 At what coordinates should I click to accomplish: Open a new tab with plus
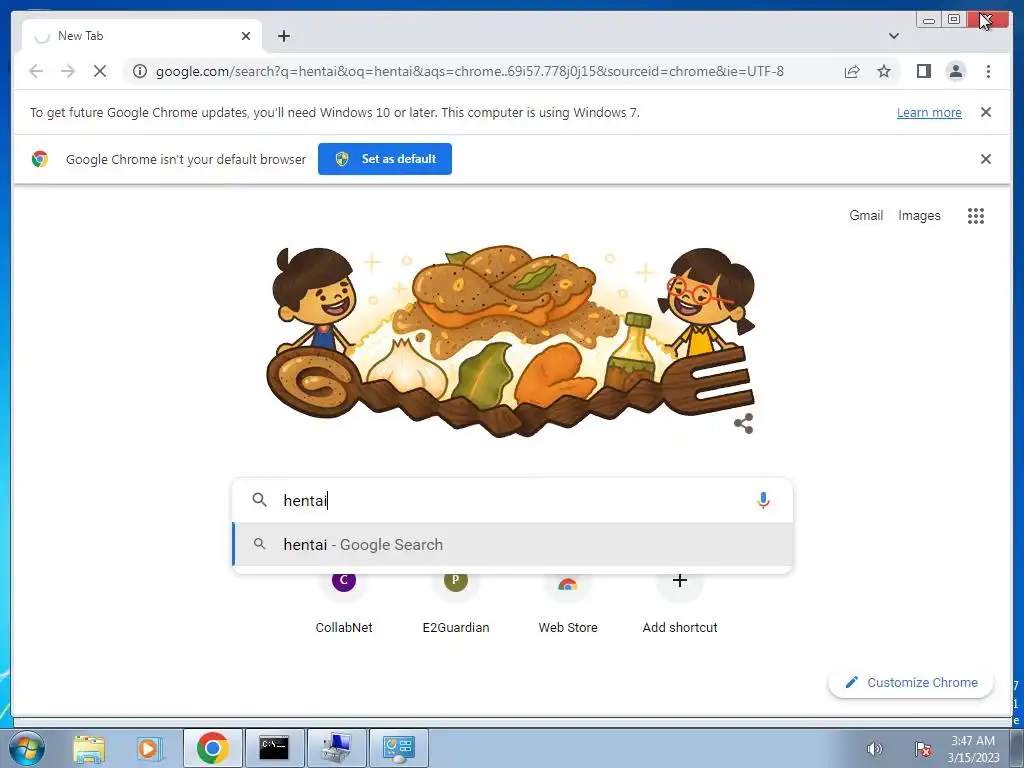[284, 36]
